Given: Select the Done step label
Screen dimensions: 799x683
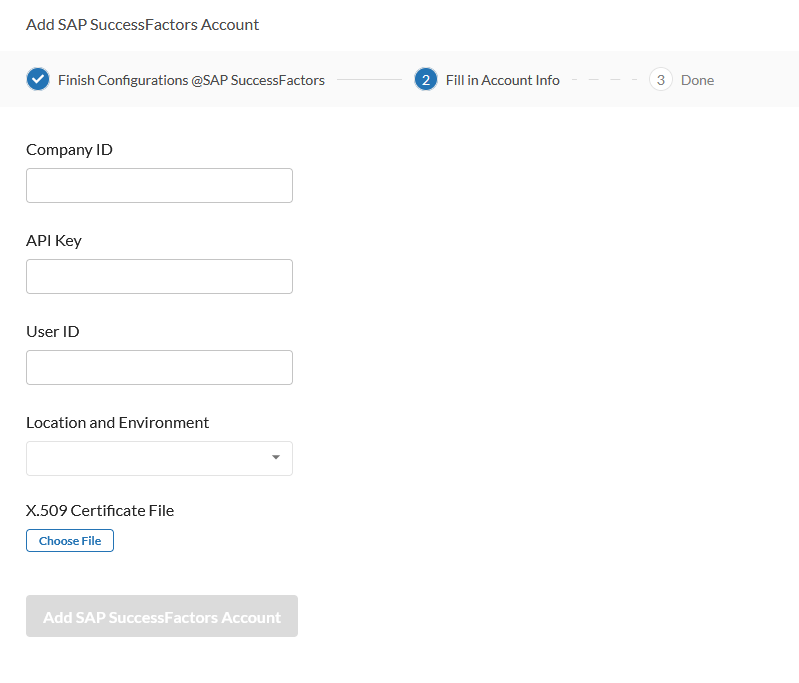Looking at the screenshot, I should (x=697, y=80).
